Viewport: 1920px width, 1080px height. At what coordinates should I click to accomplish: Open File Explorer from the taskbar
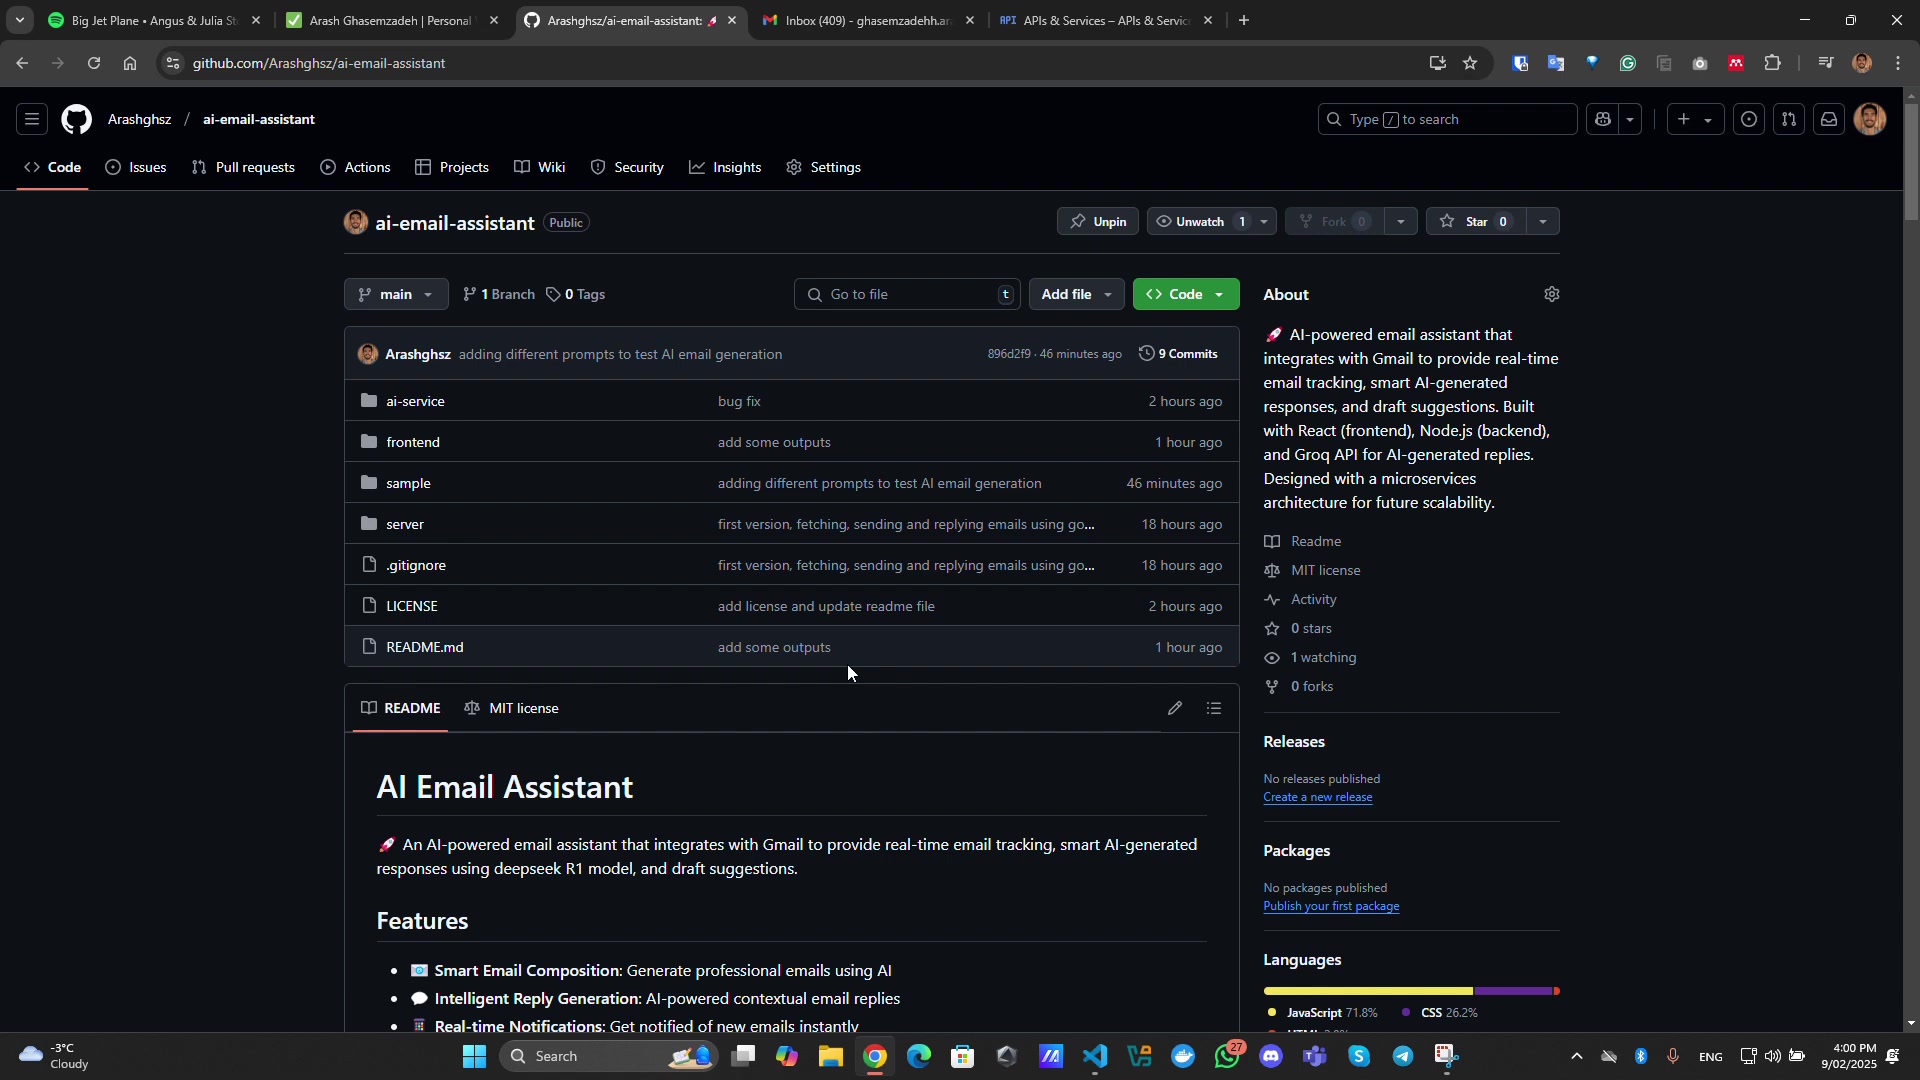[x=831, y=1056]
